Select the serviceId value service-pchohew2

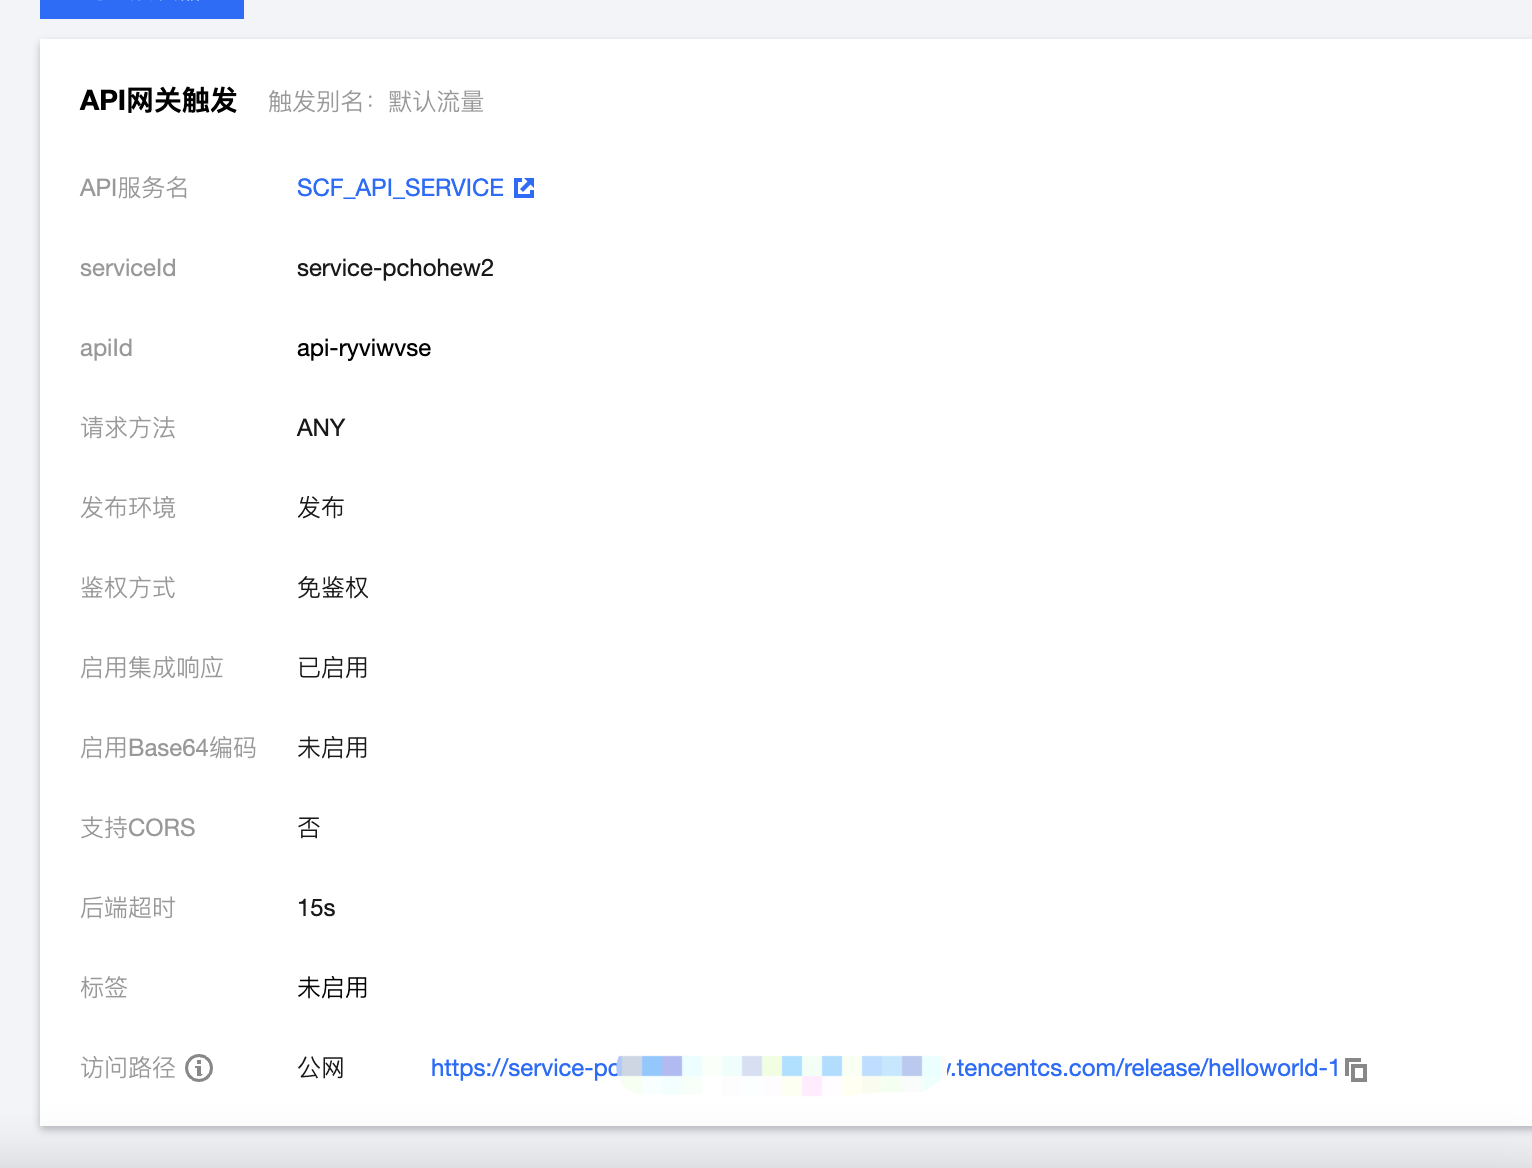395,268
